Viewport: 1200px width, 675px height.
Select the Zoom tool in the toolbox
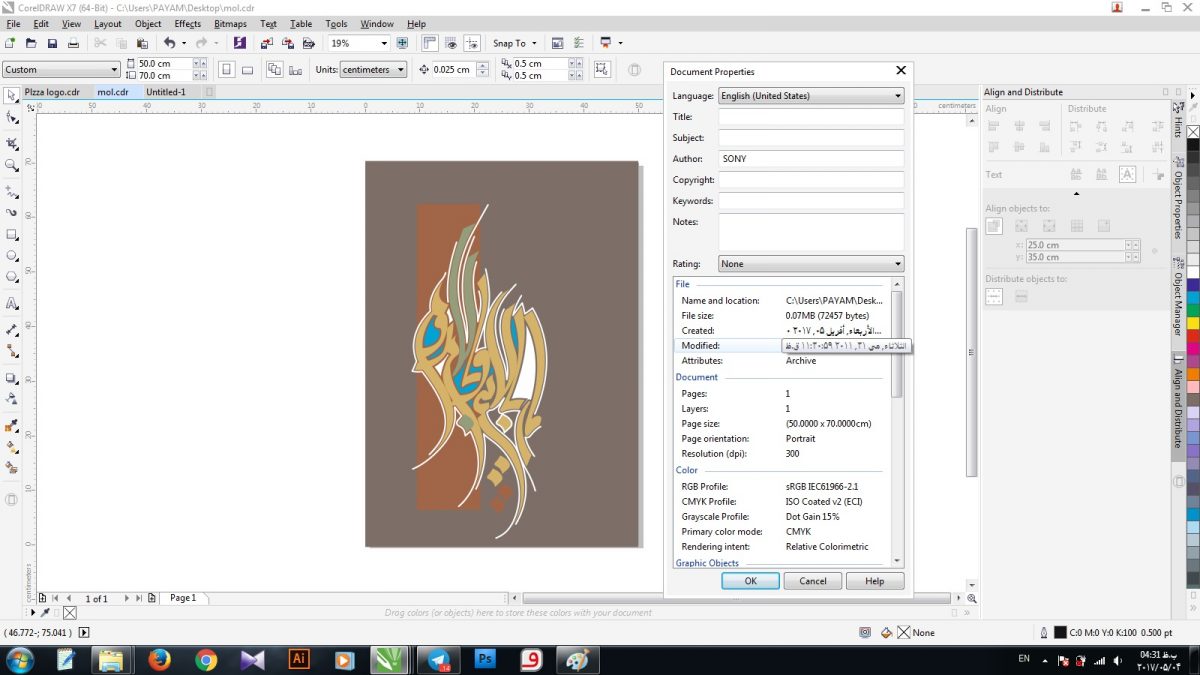tap(12, 166)
